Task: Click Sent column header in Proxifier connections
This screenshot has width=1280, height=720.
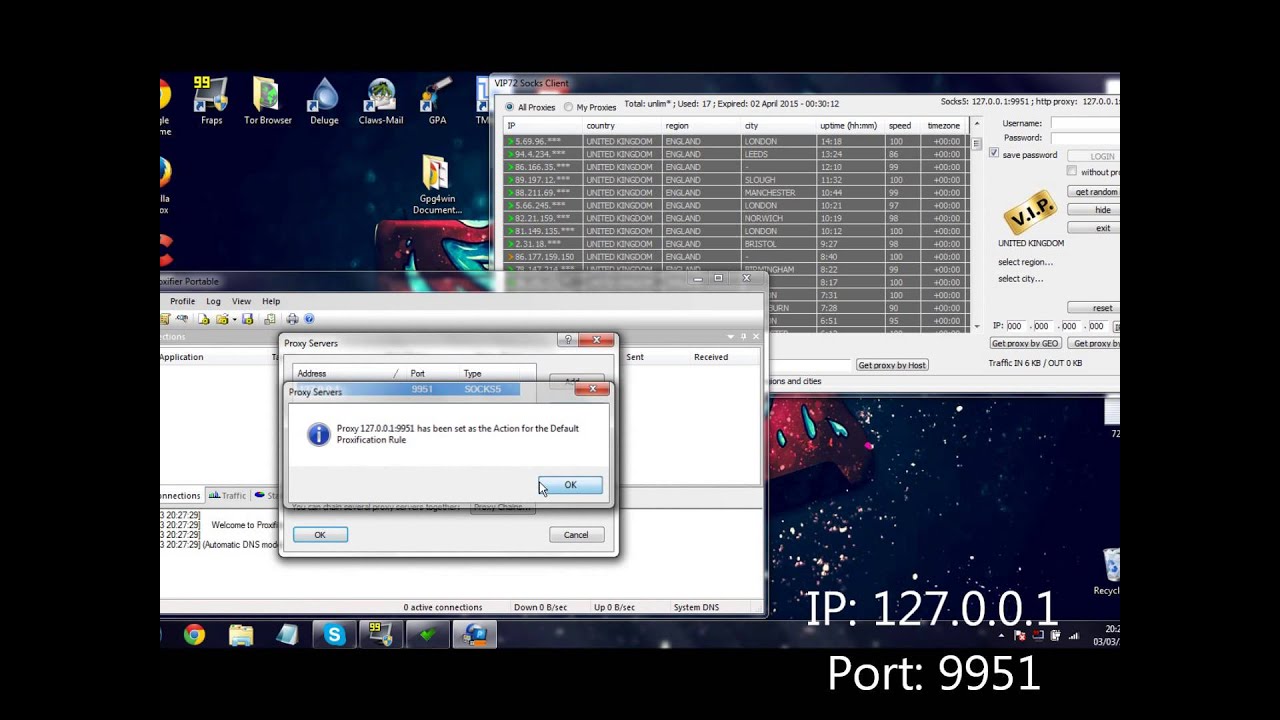Action: coord(635,357)
